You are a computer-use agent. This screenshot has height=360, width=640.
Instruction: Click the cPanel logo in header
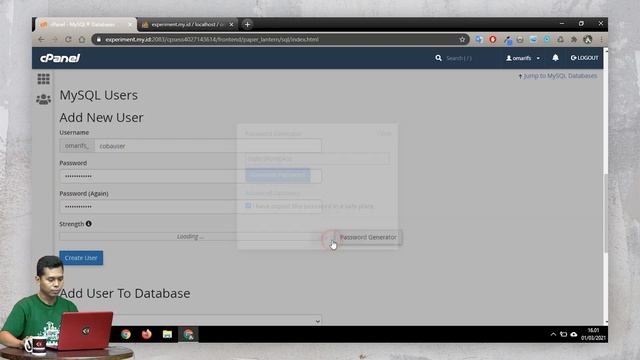(x=60, y=58)
